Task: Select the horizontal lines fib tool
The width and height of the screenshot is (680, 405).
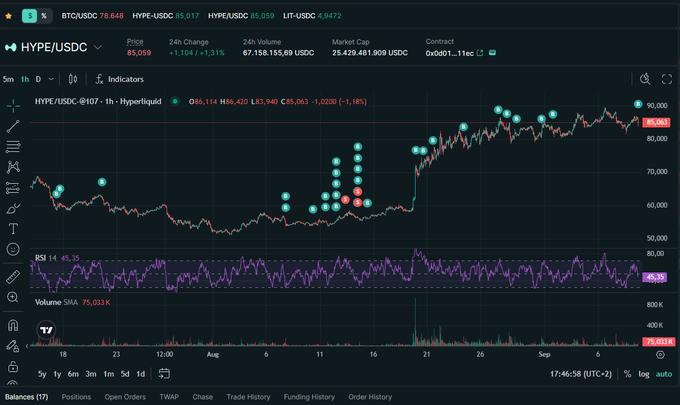Action: [x=13, y=147]
